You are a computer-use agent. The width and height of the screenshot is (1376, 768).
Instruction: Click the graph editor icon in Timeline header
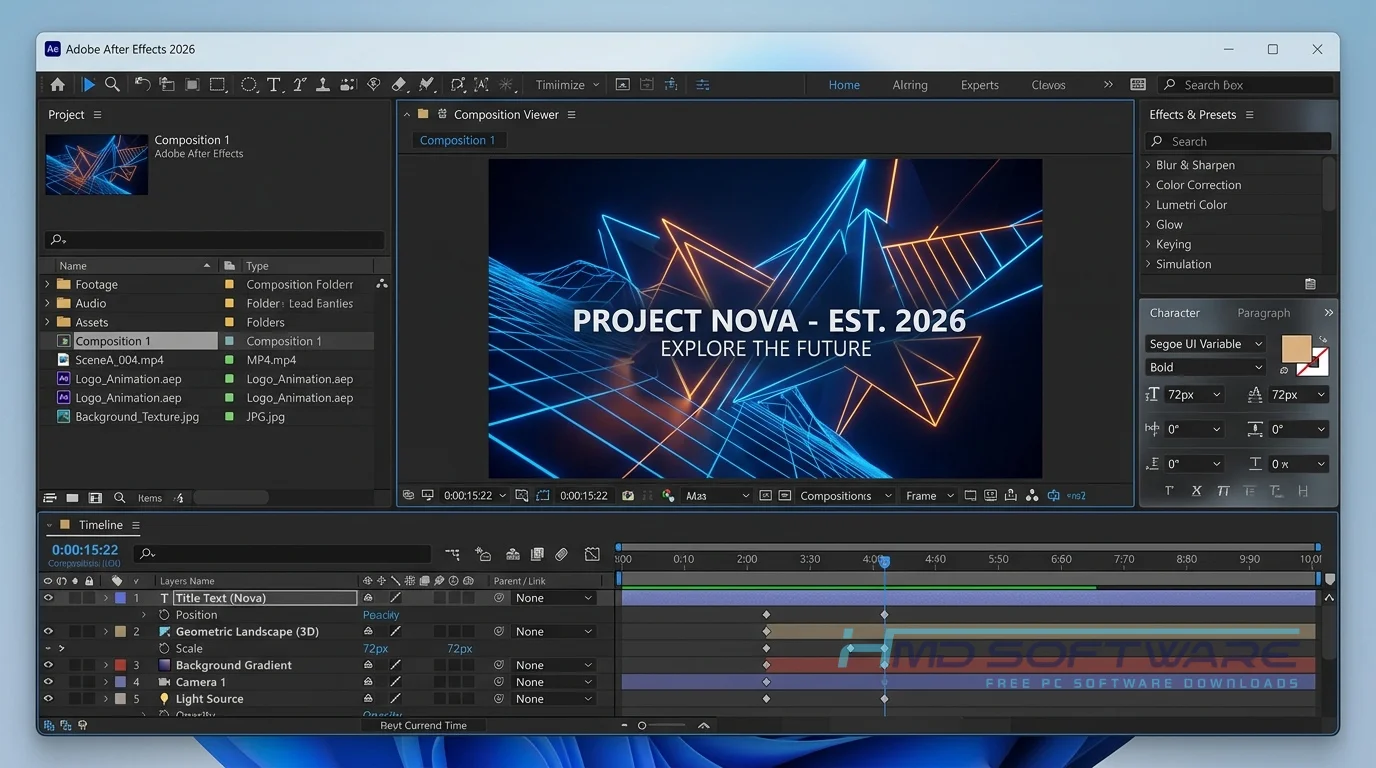point(592,554)
